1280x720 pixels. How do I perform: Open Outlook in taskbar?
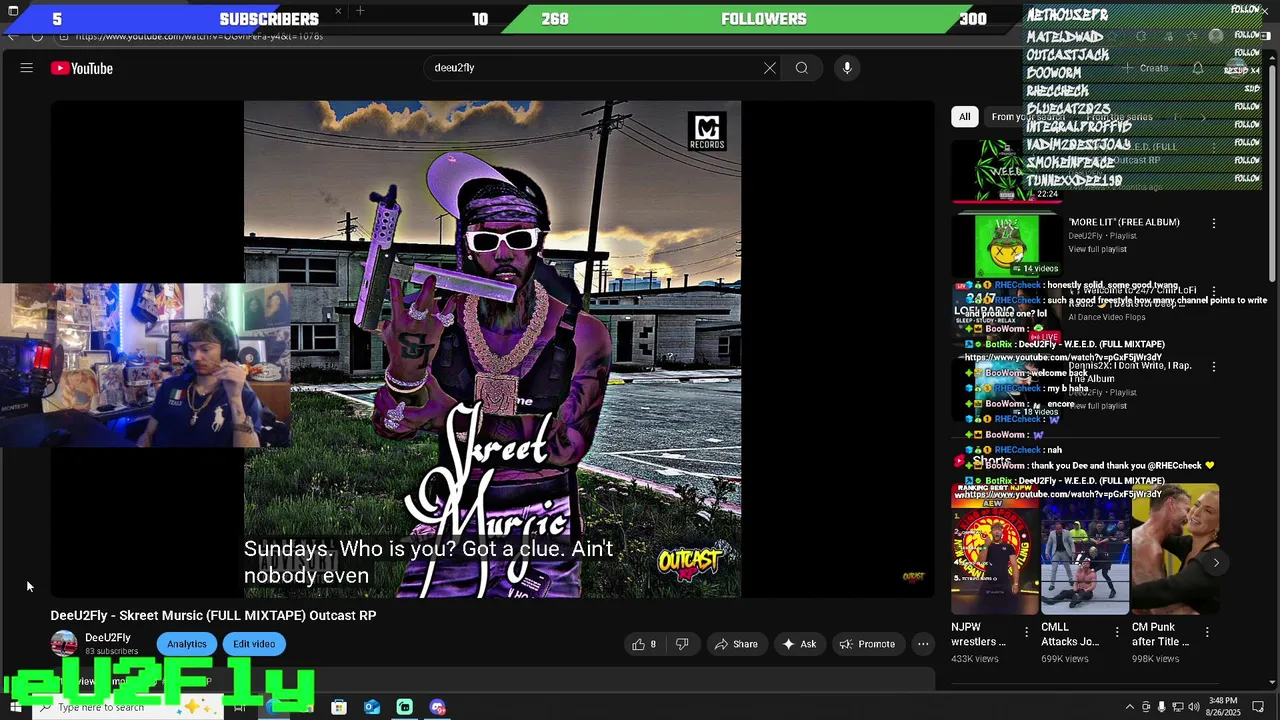[372, 707]
